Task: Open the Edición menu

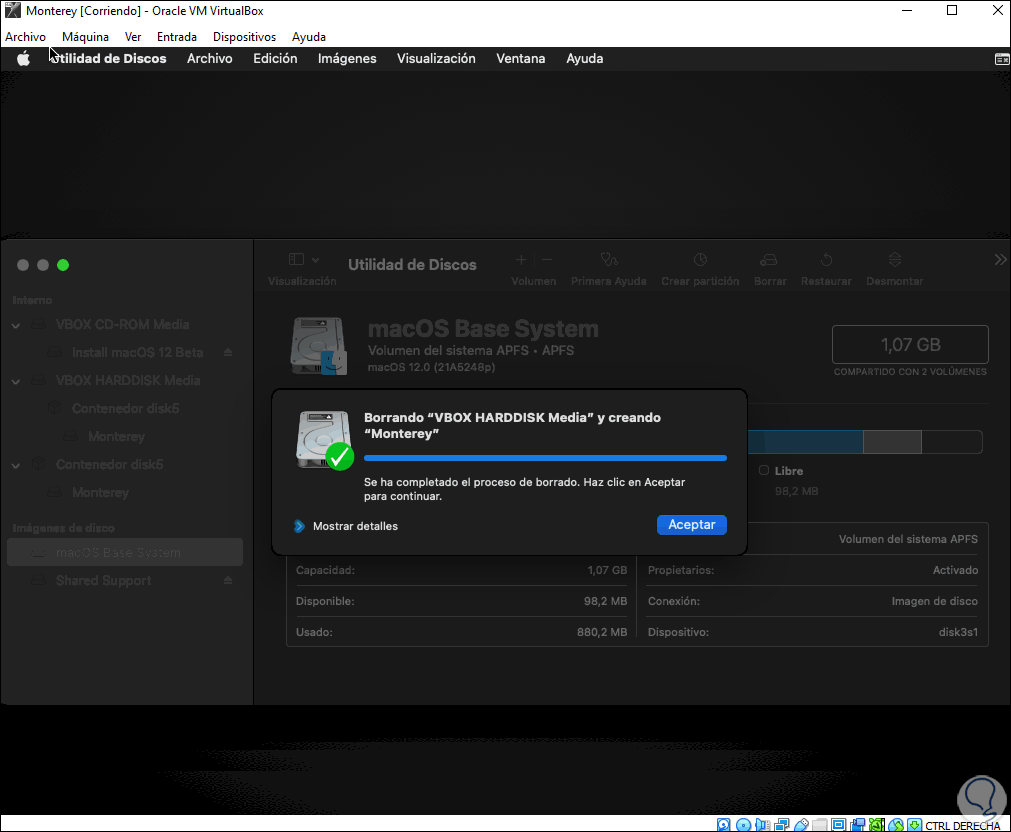Action: (x=275, y=59)
